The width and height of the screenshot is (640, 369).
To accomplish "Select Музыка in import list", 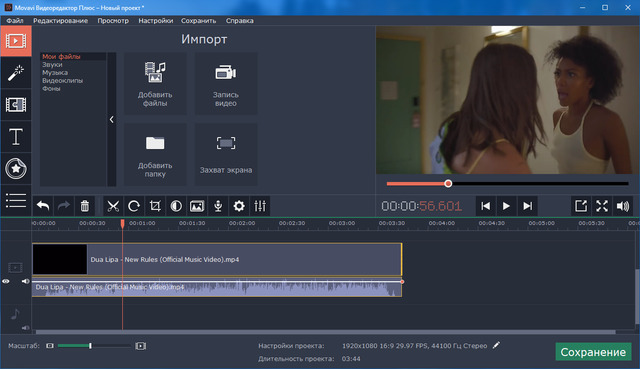I will [x=55, y=73].
